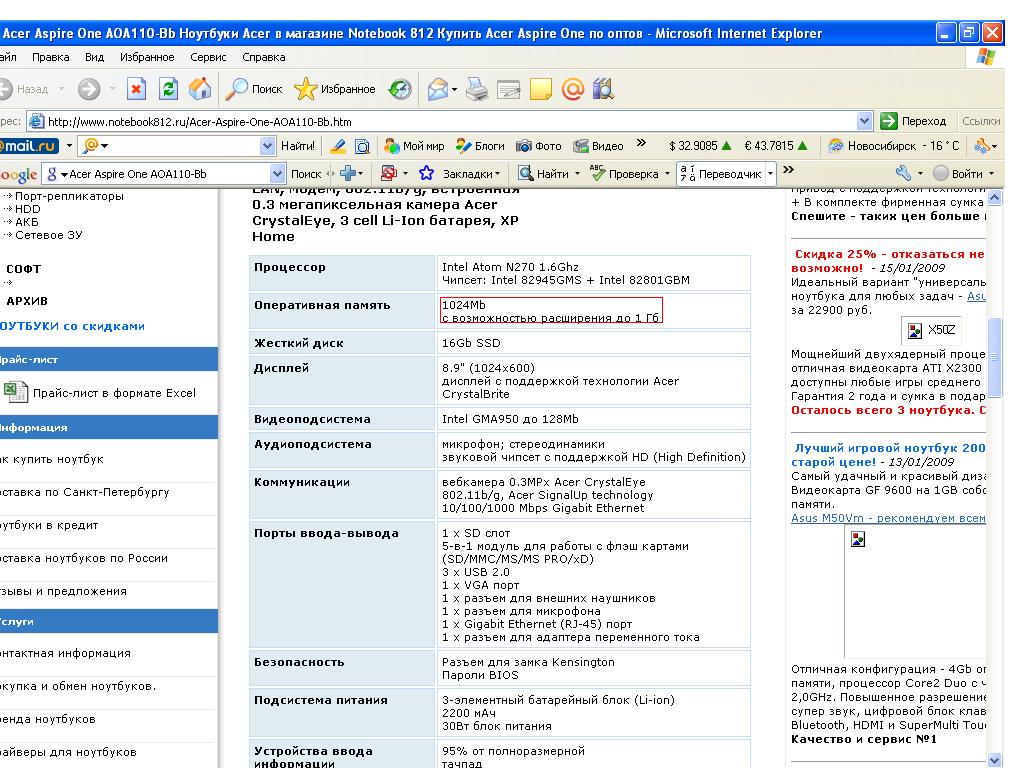Viewport: 1024px width, 768px height.
Task: Click the 16Gb SSD value cell
Action: click(594, 343)
